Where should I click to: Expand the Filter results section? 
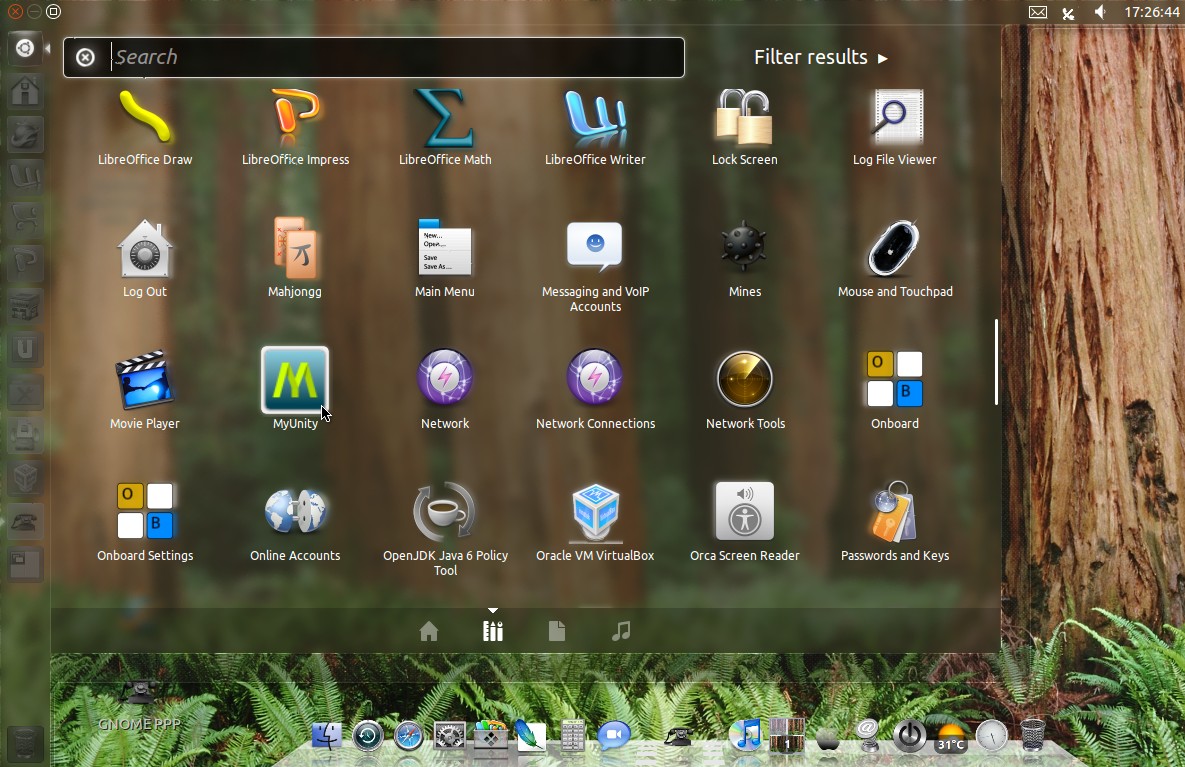(821, 57)
